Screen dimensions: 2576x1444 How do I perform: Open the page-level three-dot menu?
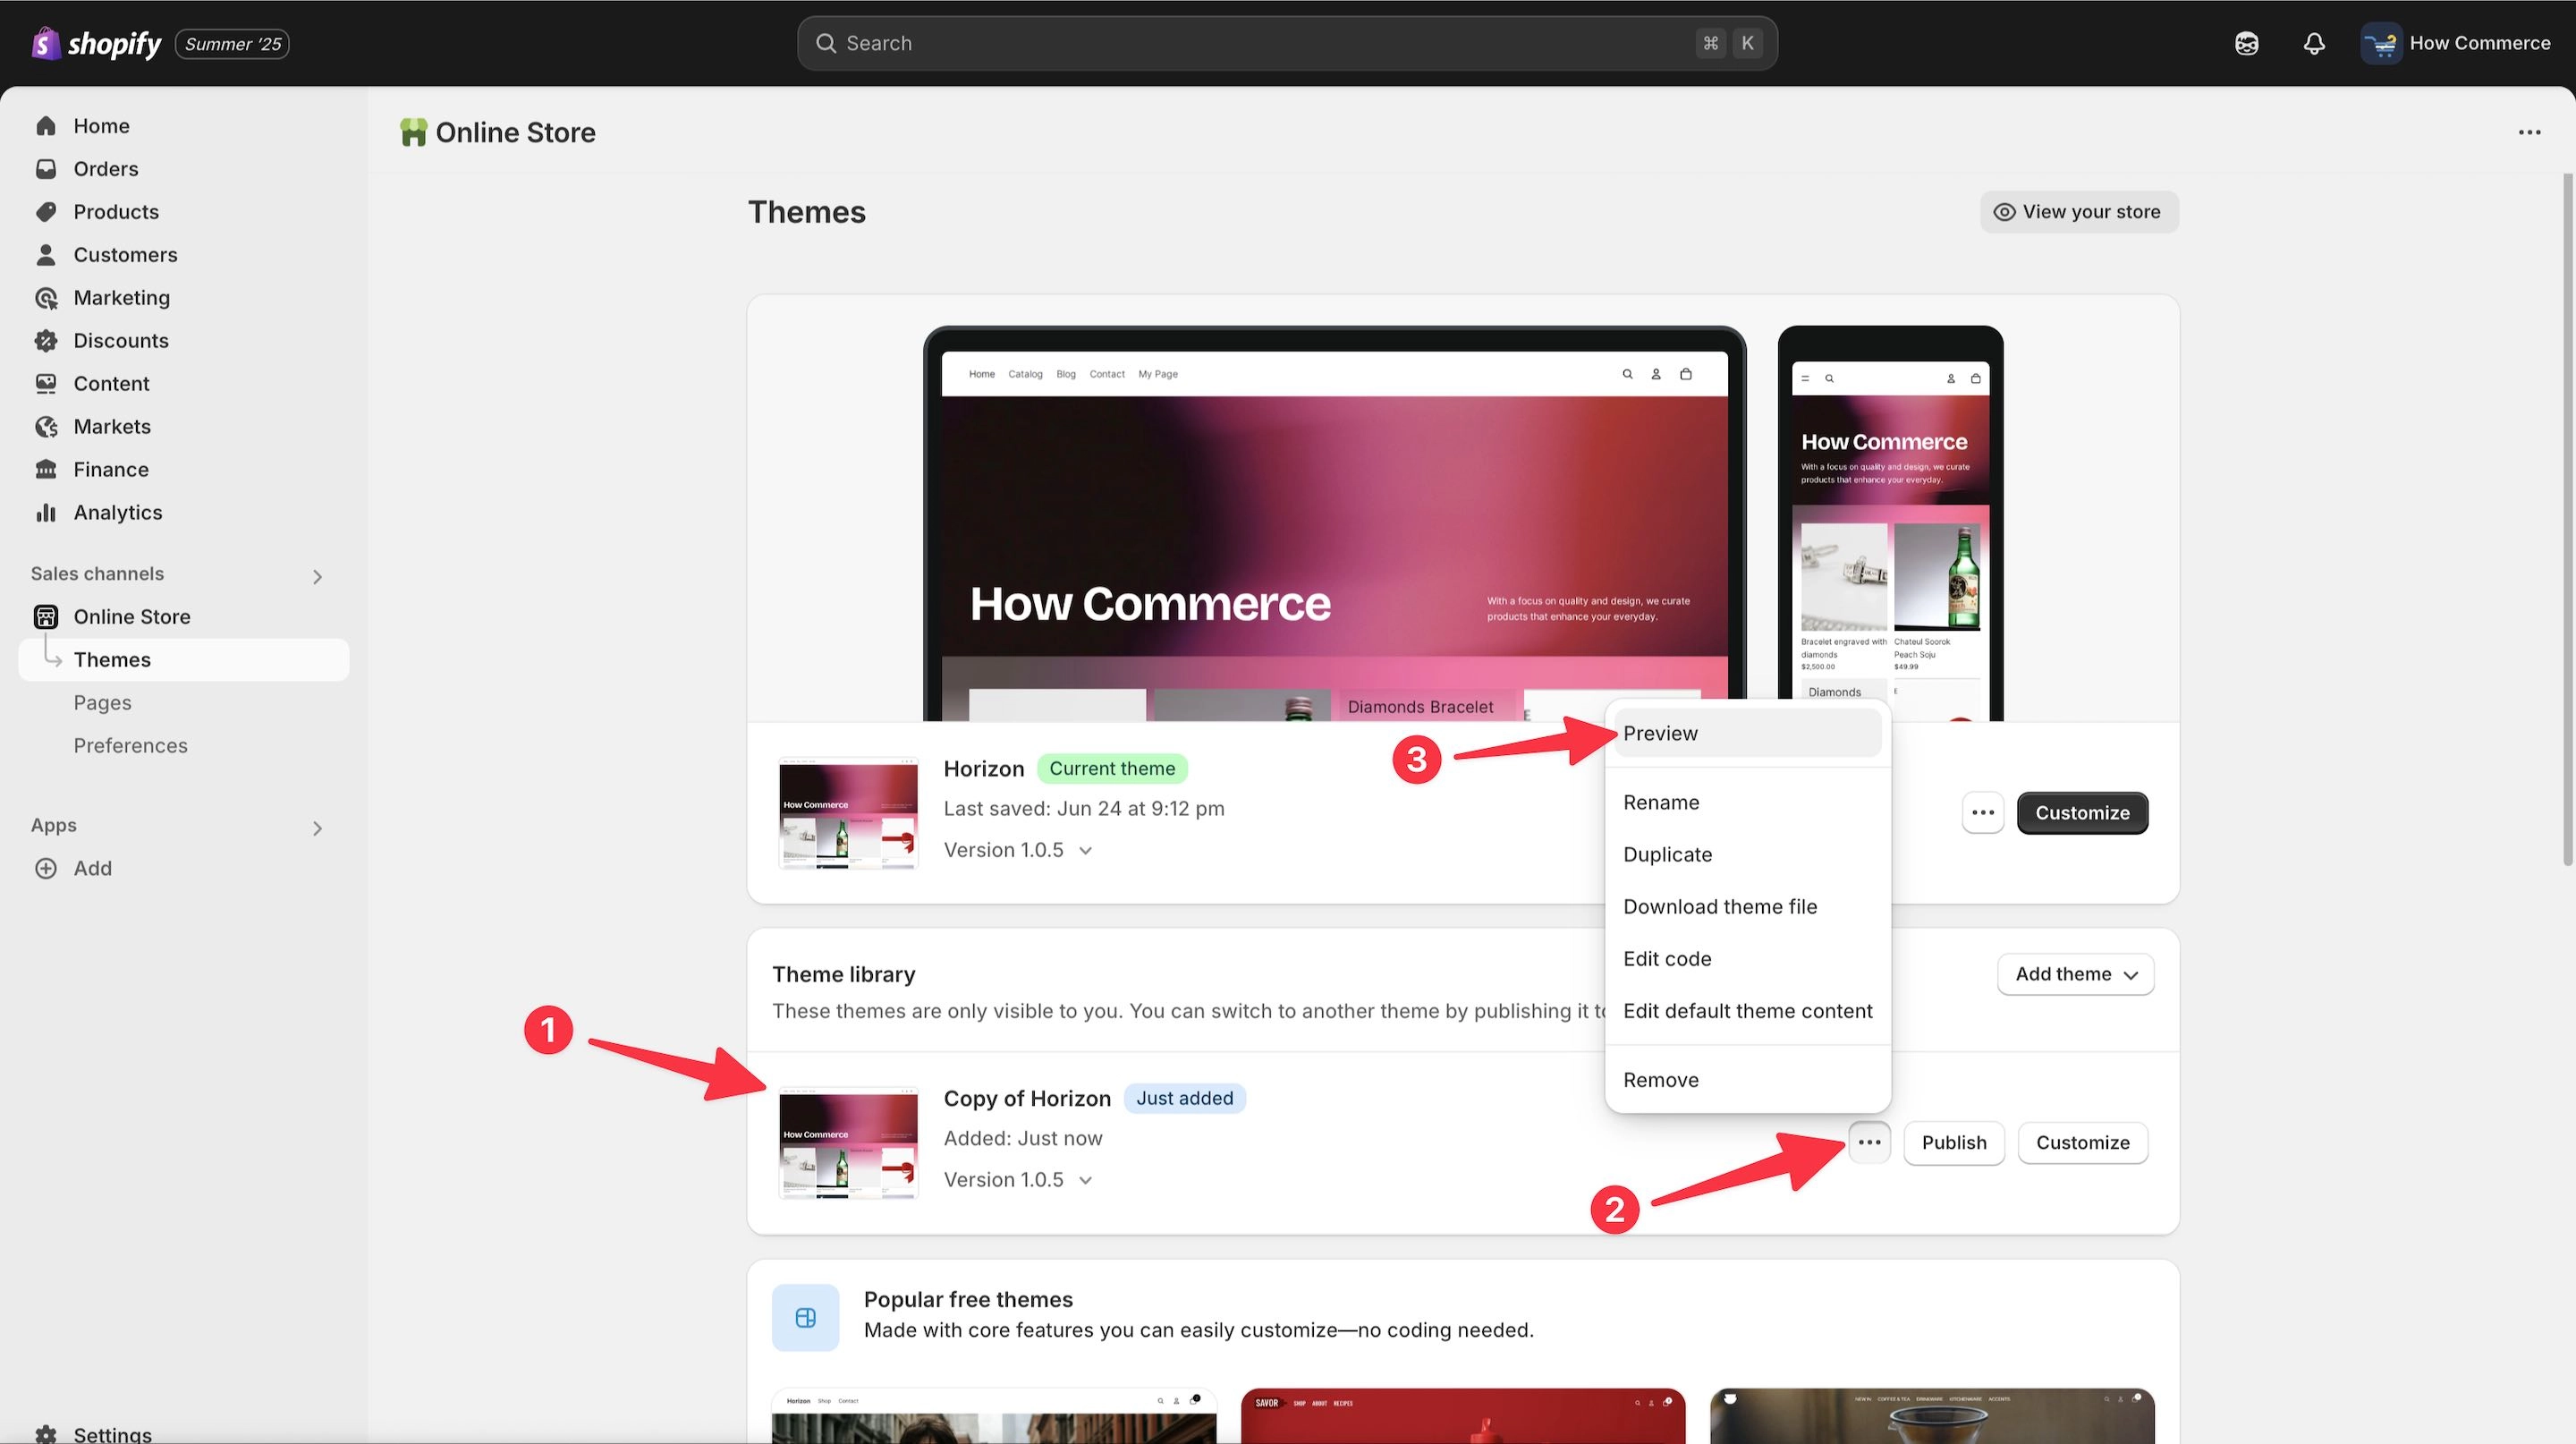[2529, 132]
